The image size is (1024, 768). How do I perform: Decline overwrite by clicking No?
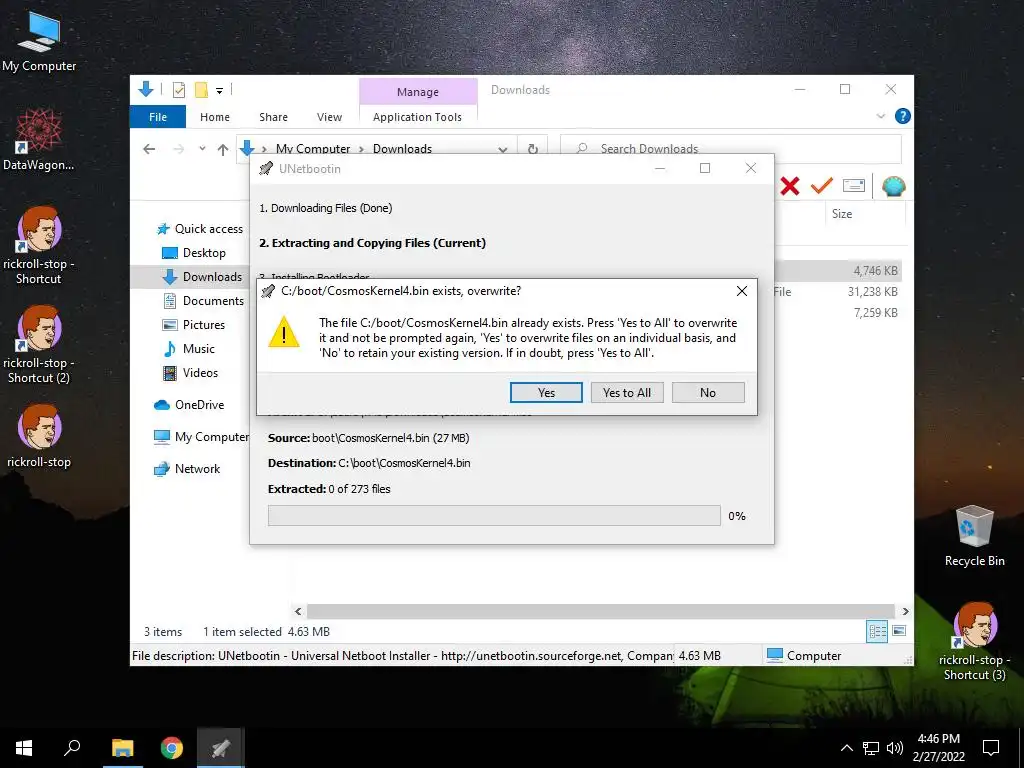(708, 392)
